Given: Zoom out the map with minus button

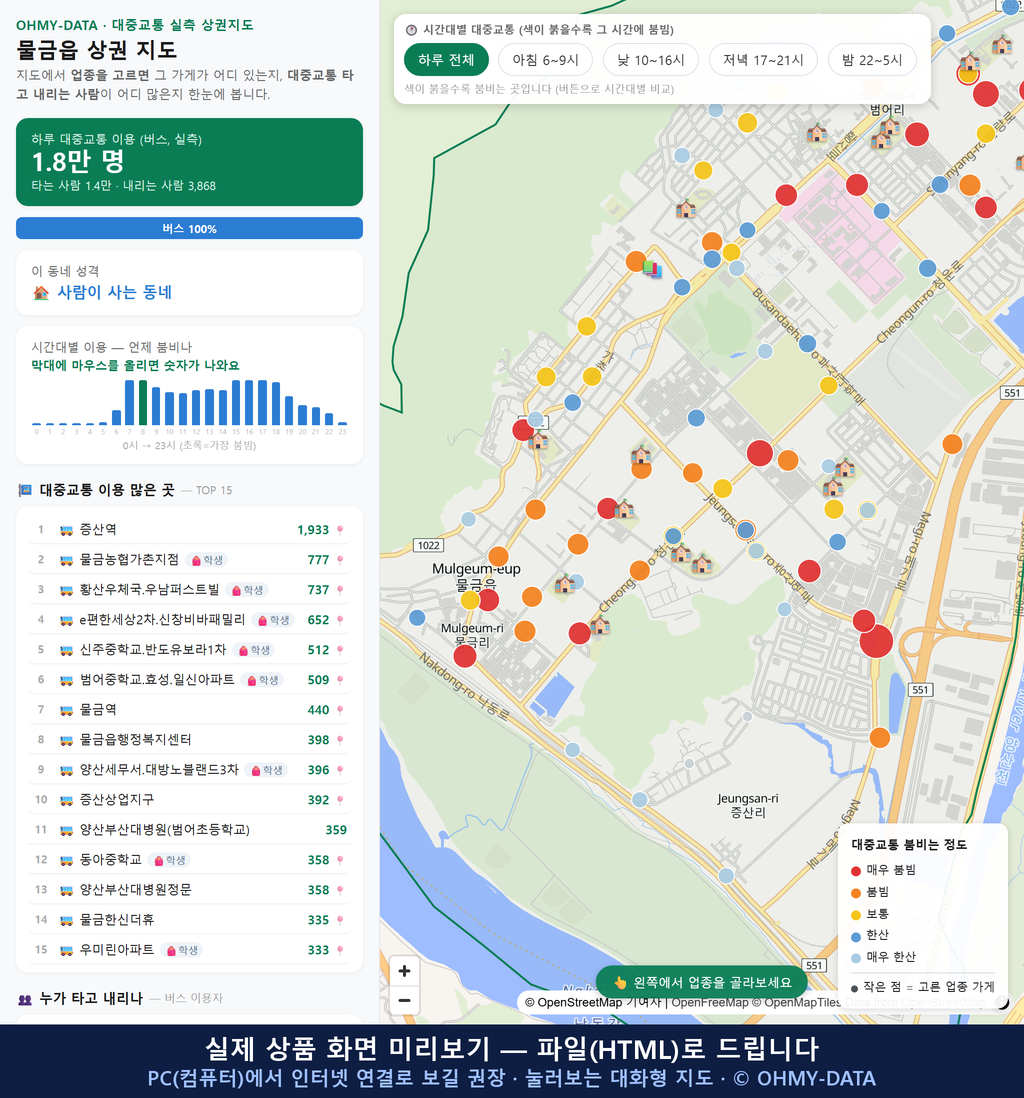Looking at the screenshot, I should pyautogui.click(x=404, y=1000).
